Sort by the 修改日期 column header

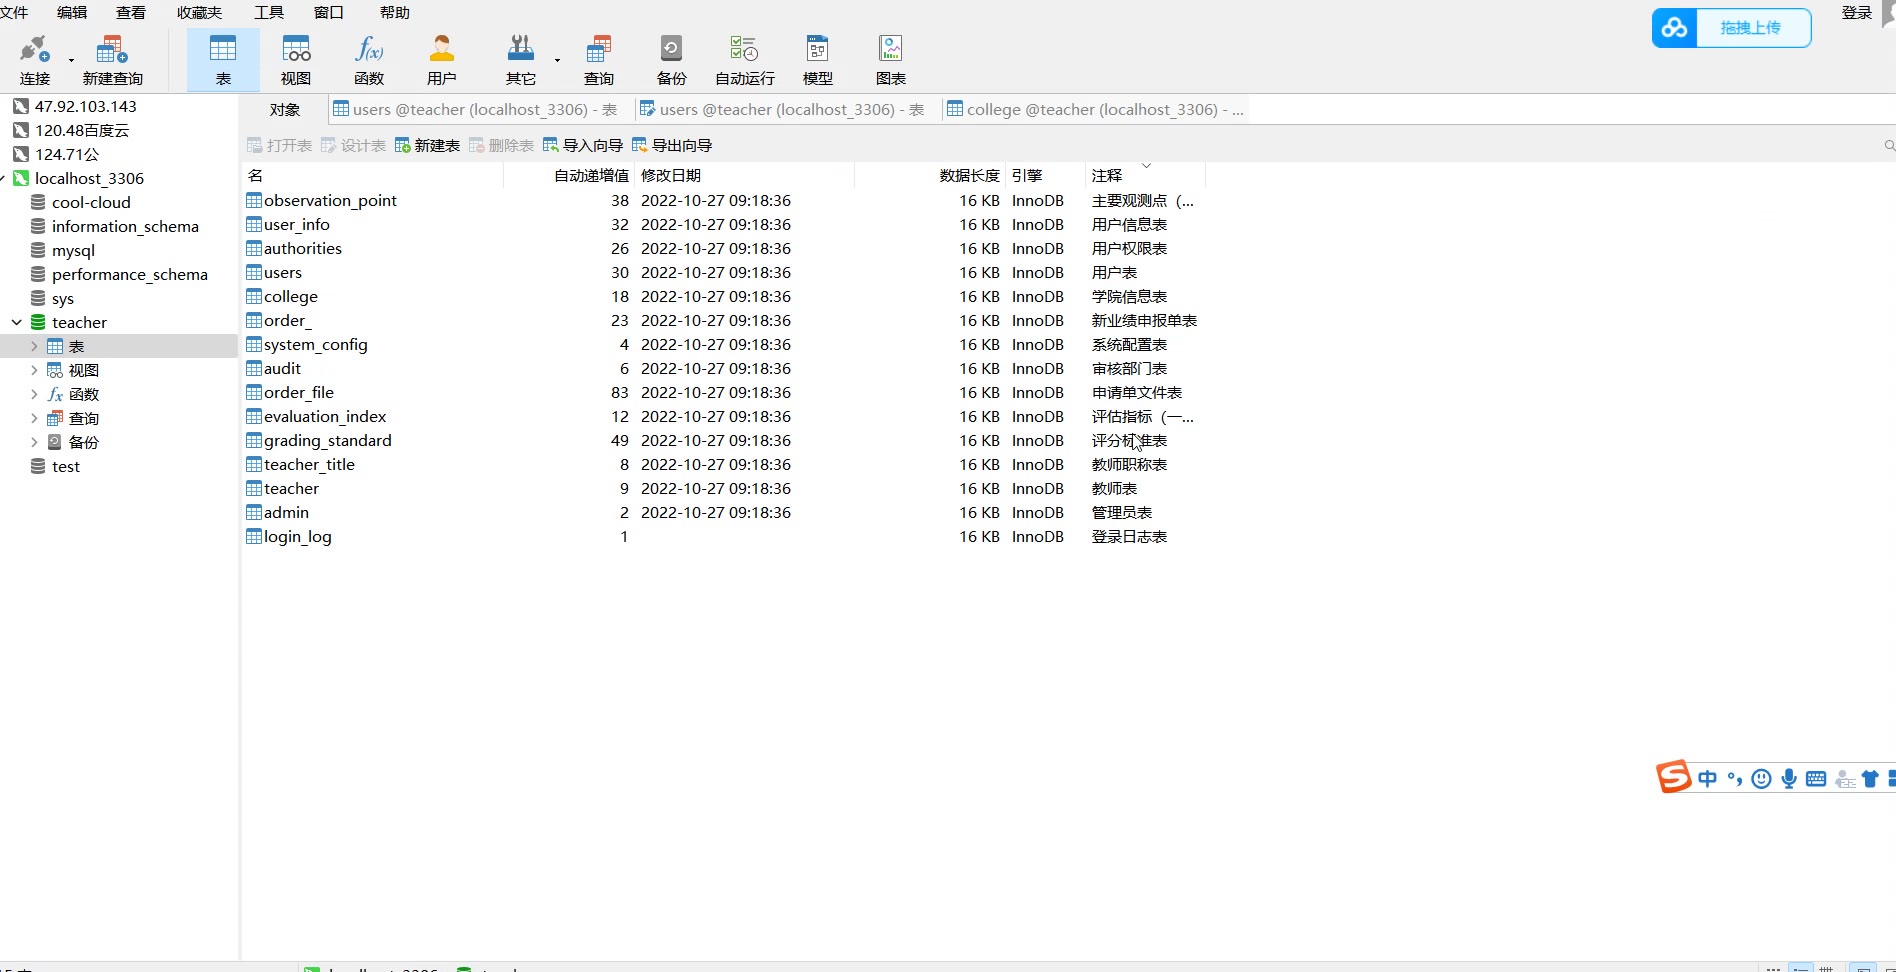(671, 175)
